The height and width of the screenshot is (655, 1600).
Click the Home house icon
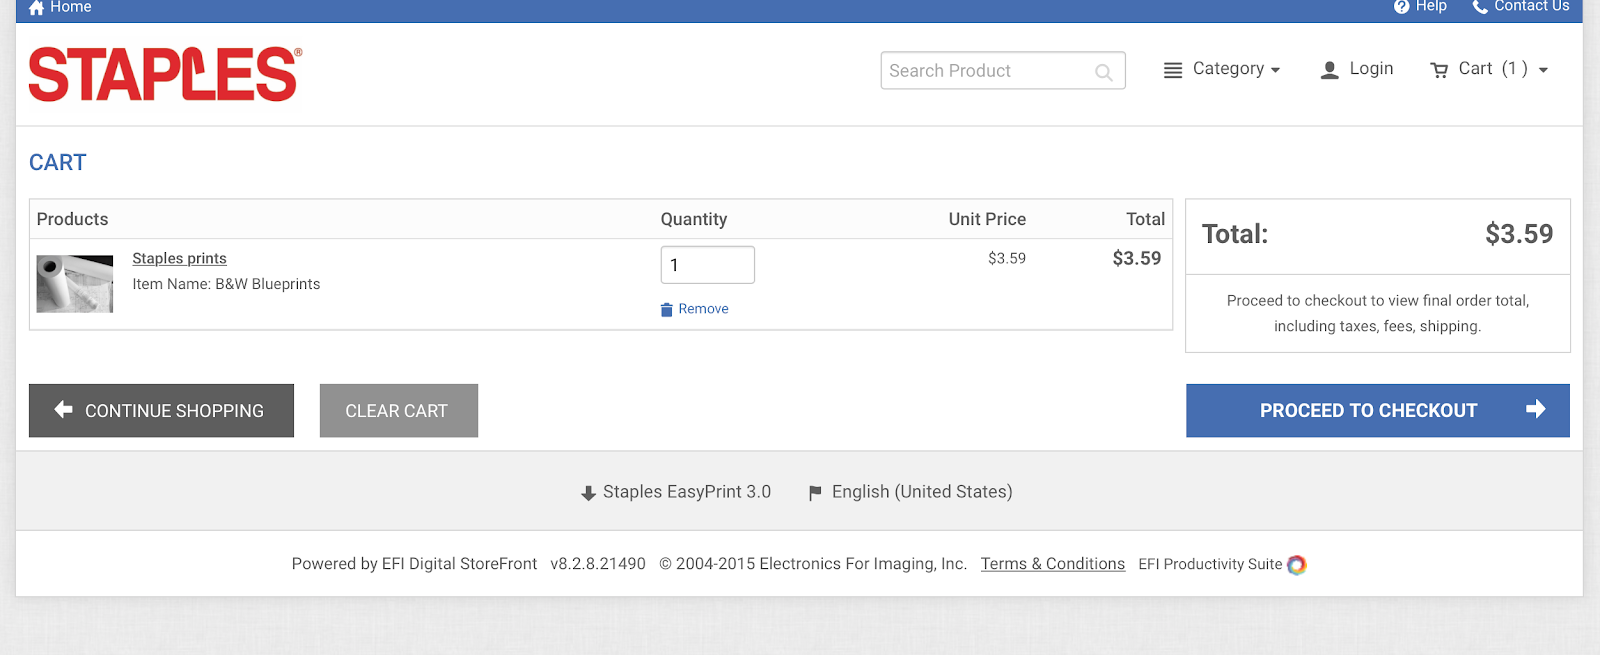pos(37,7)
